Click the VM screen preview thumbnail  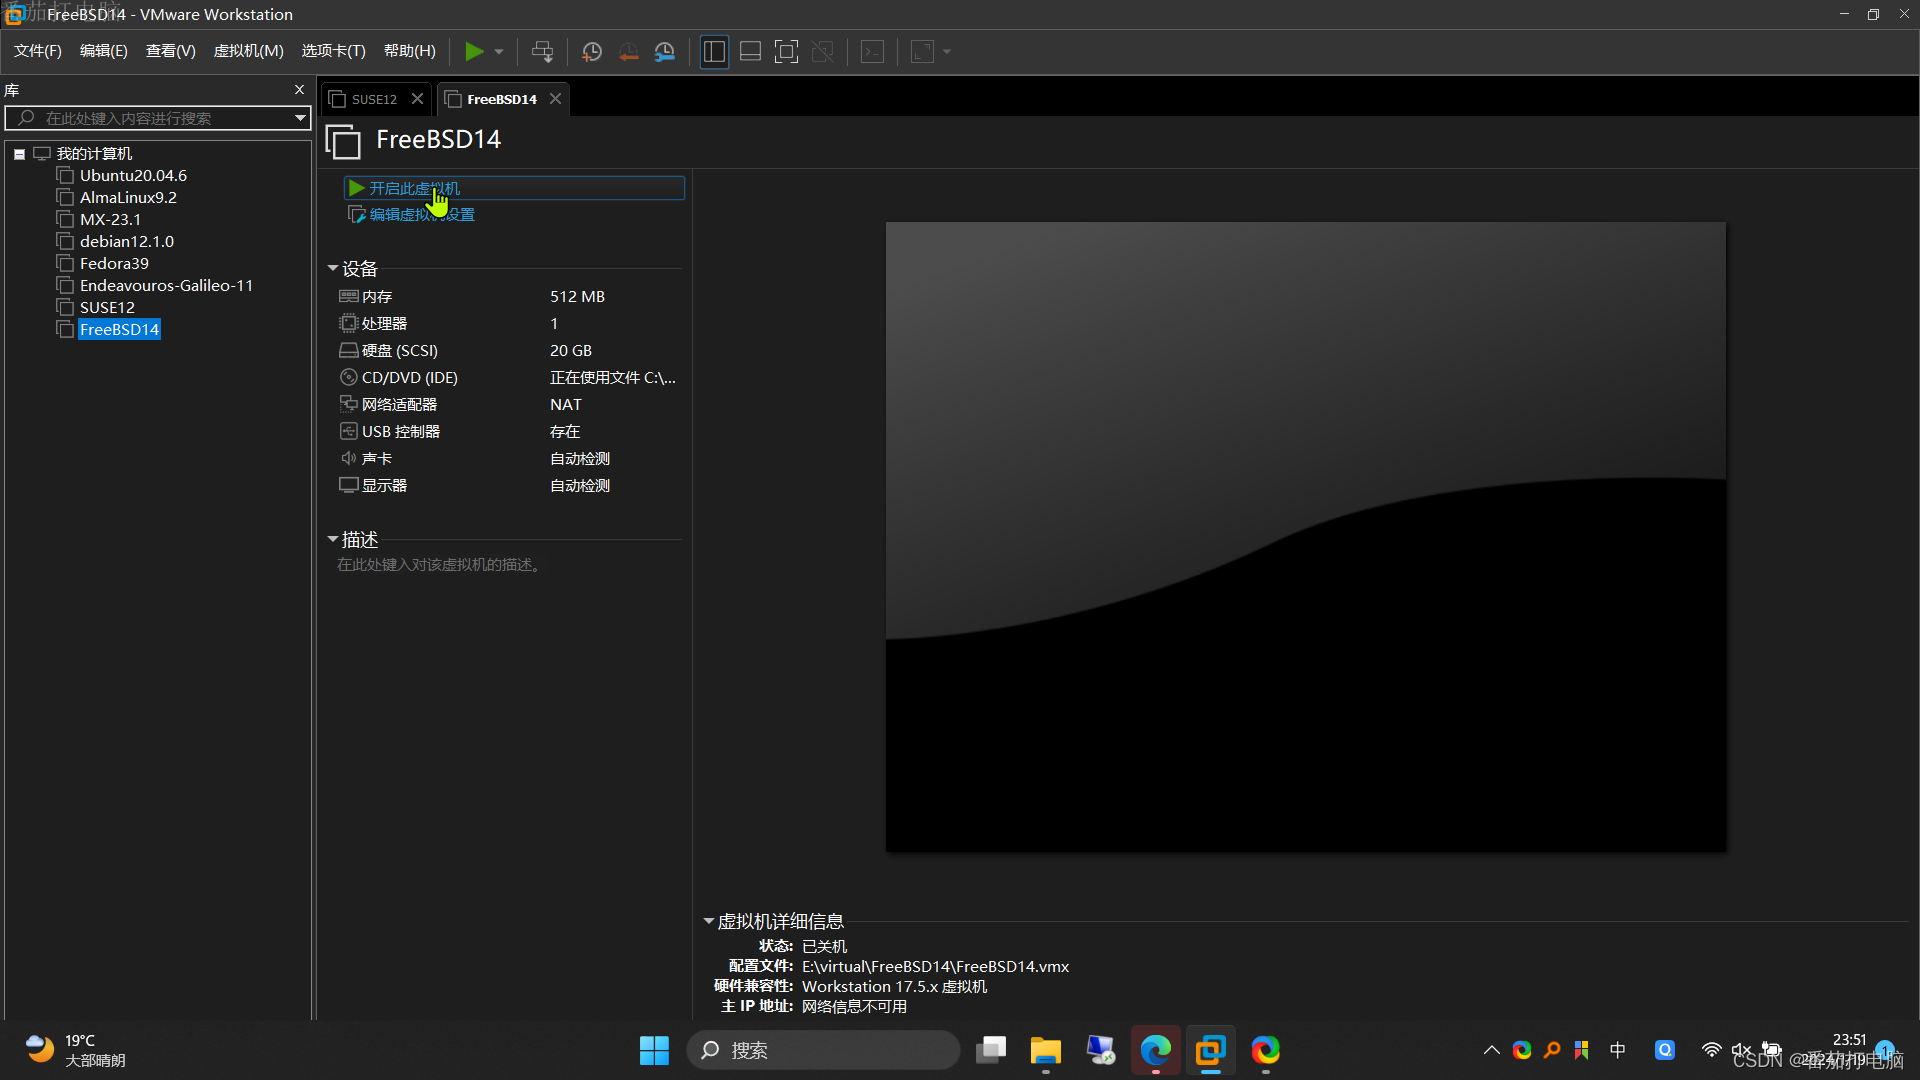(1305, 537)
